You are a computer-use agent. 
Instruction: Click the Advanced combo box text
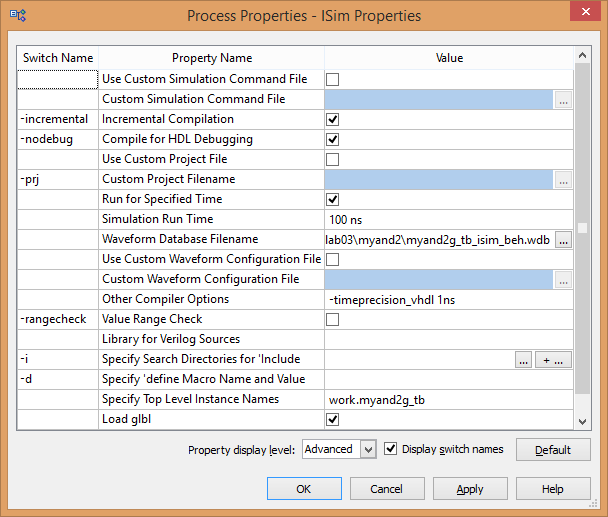(x=328, y=449)
